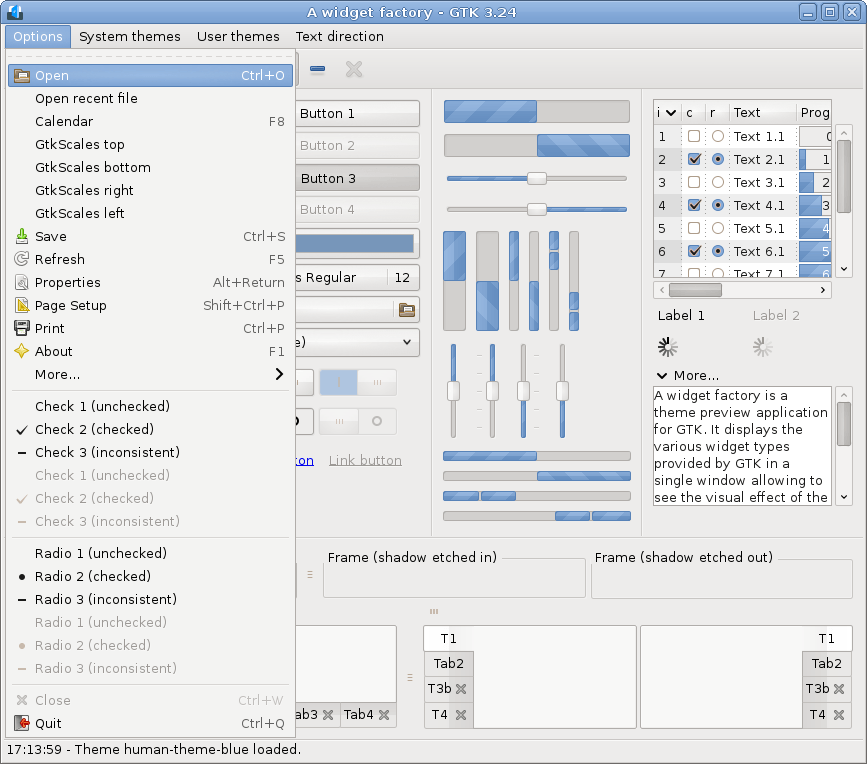Click the folder icon in file chooser field
Screen dimensions: 867x764
click(407, 310)
